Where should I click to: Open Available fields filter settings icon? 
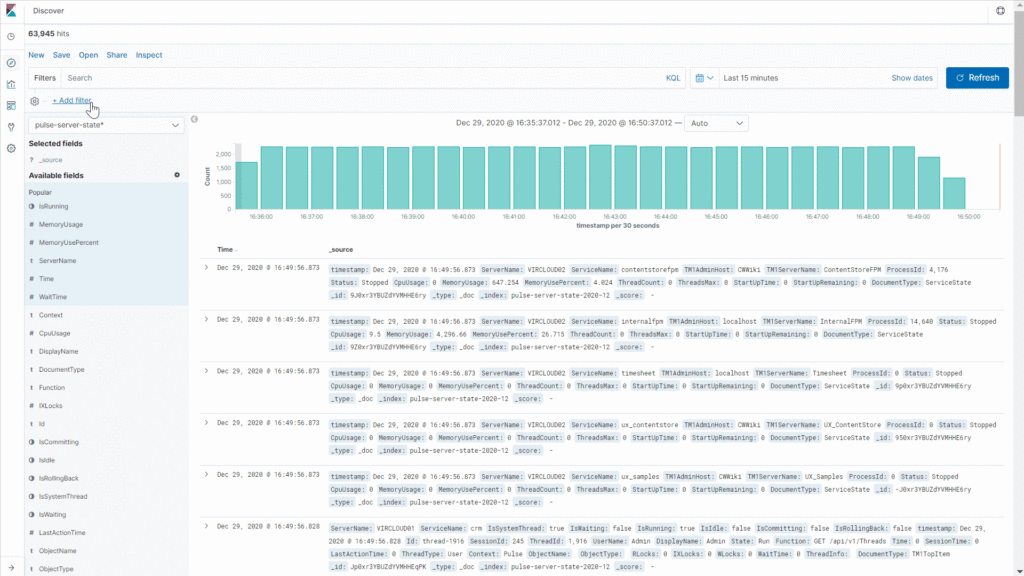(177, 175)
